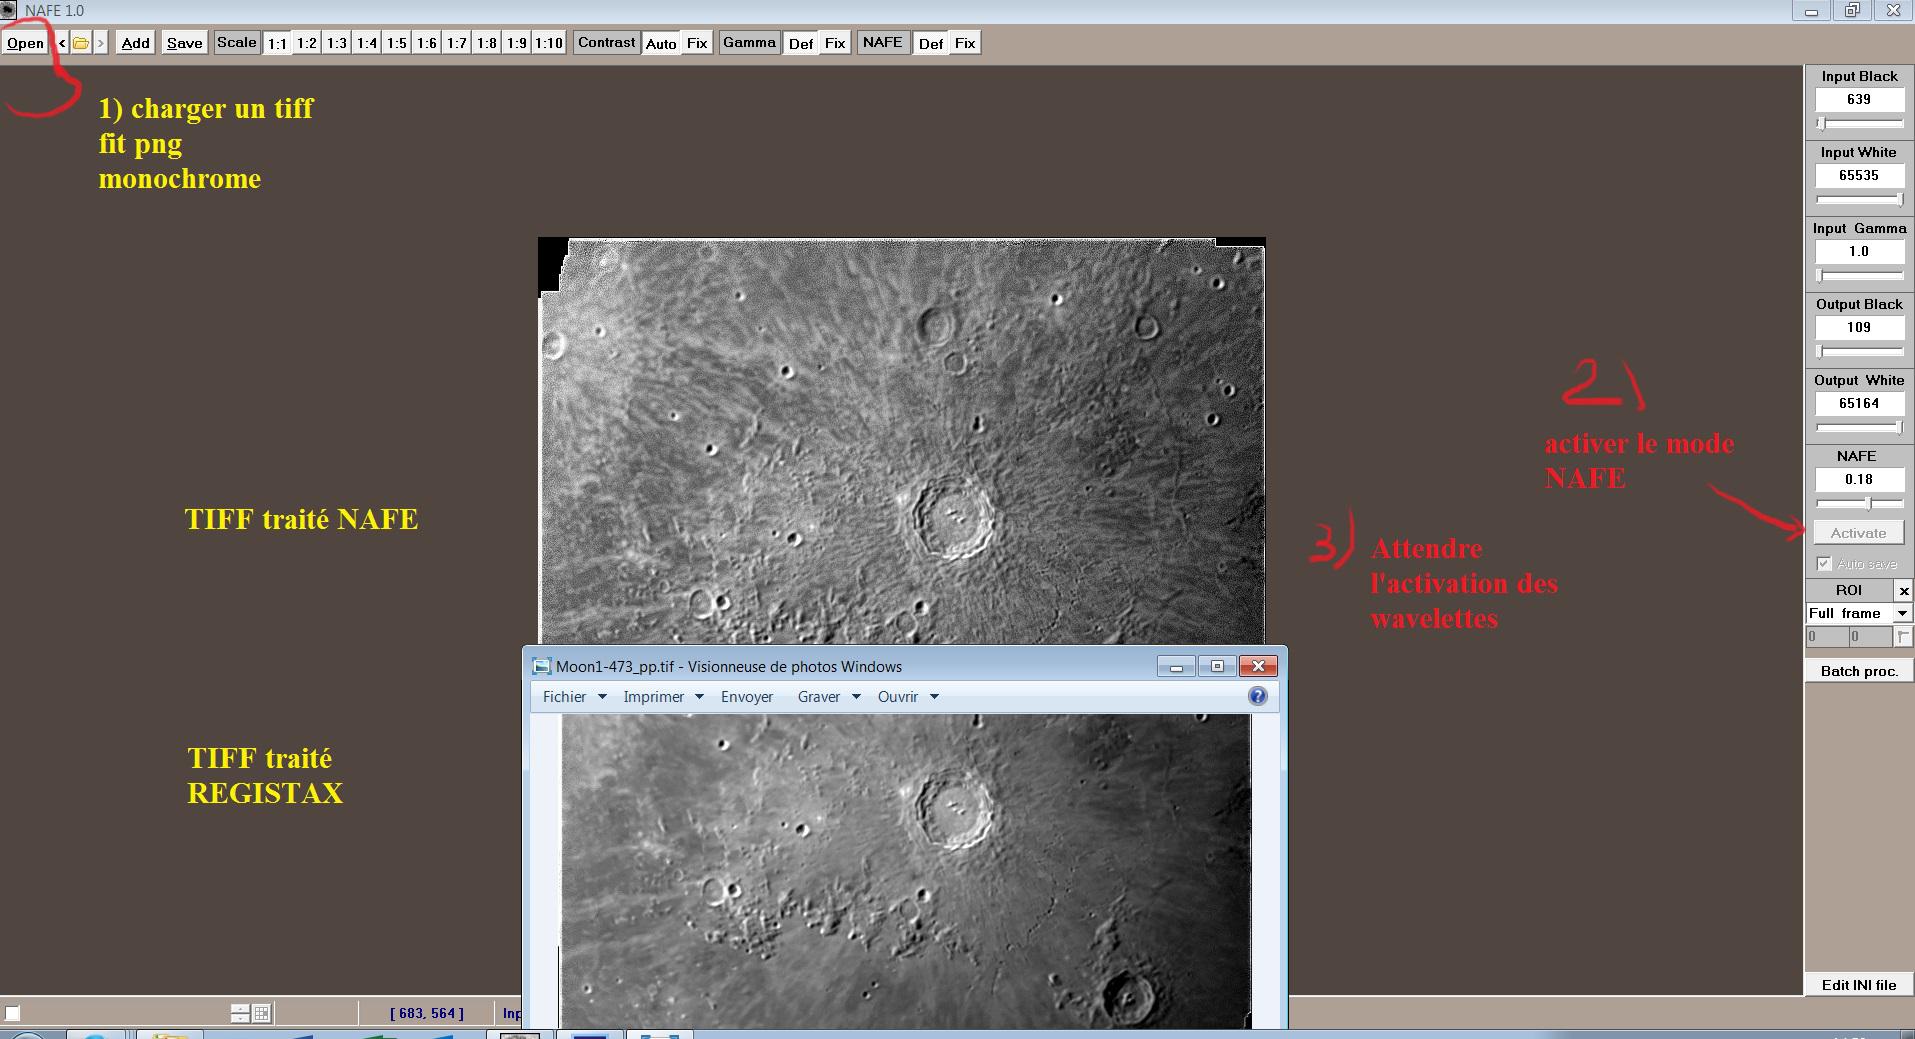The height and width of the screenshot is (1039, 1915).
Task: Click the Output White slider
Action: [1859, 427]
